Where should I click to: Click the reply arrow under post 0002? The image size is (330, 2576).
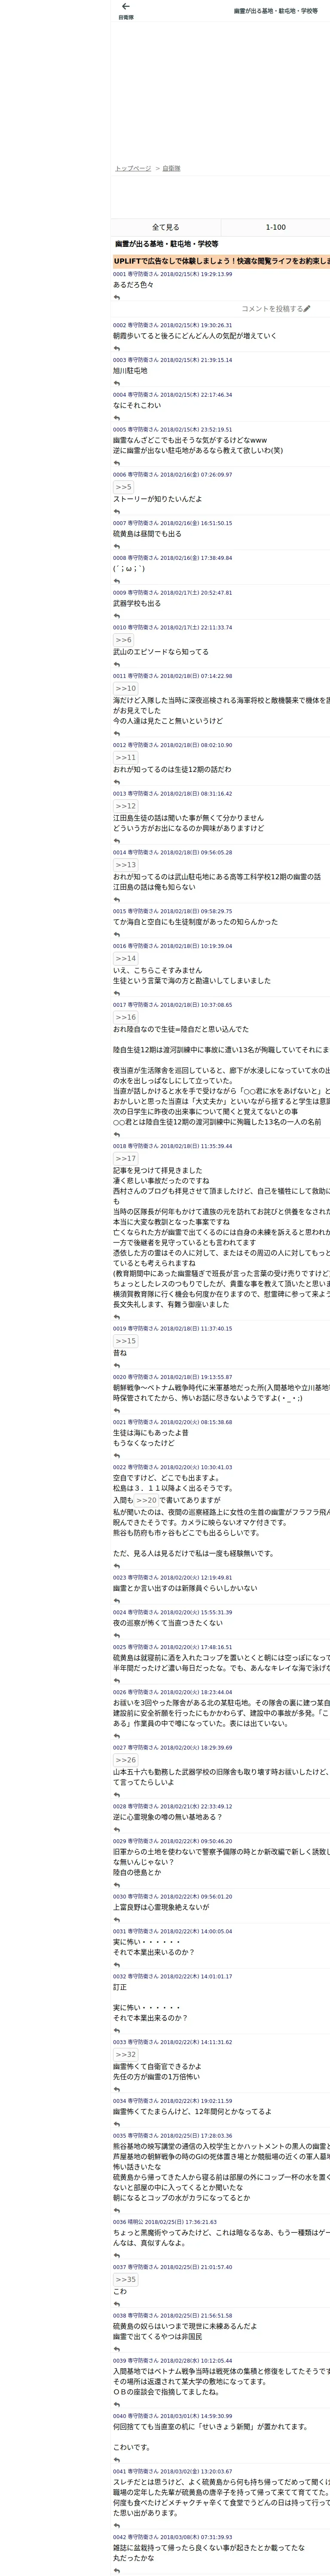tap(117, 349)
